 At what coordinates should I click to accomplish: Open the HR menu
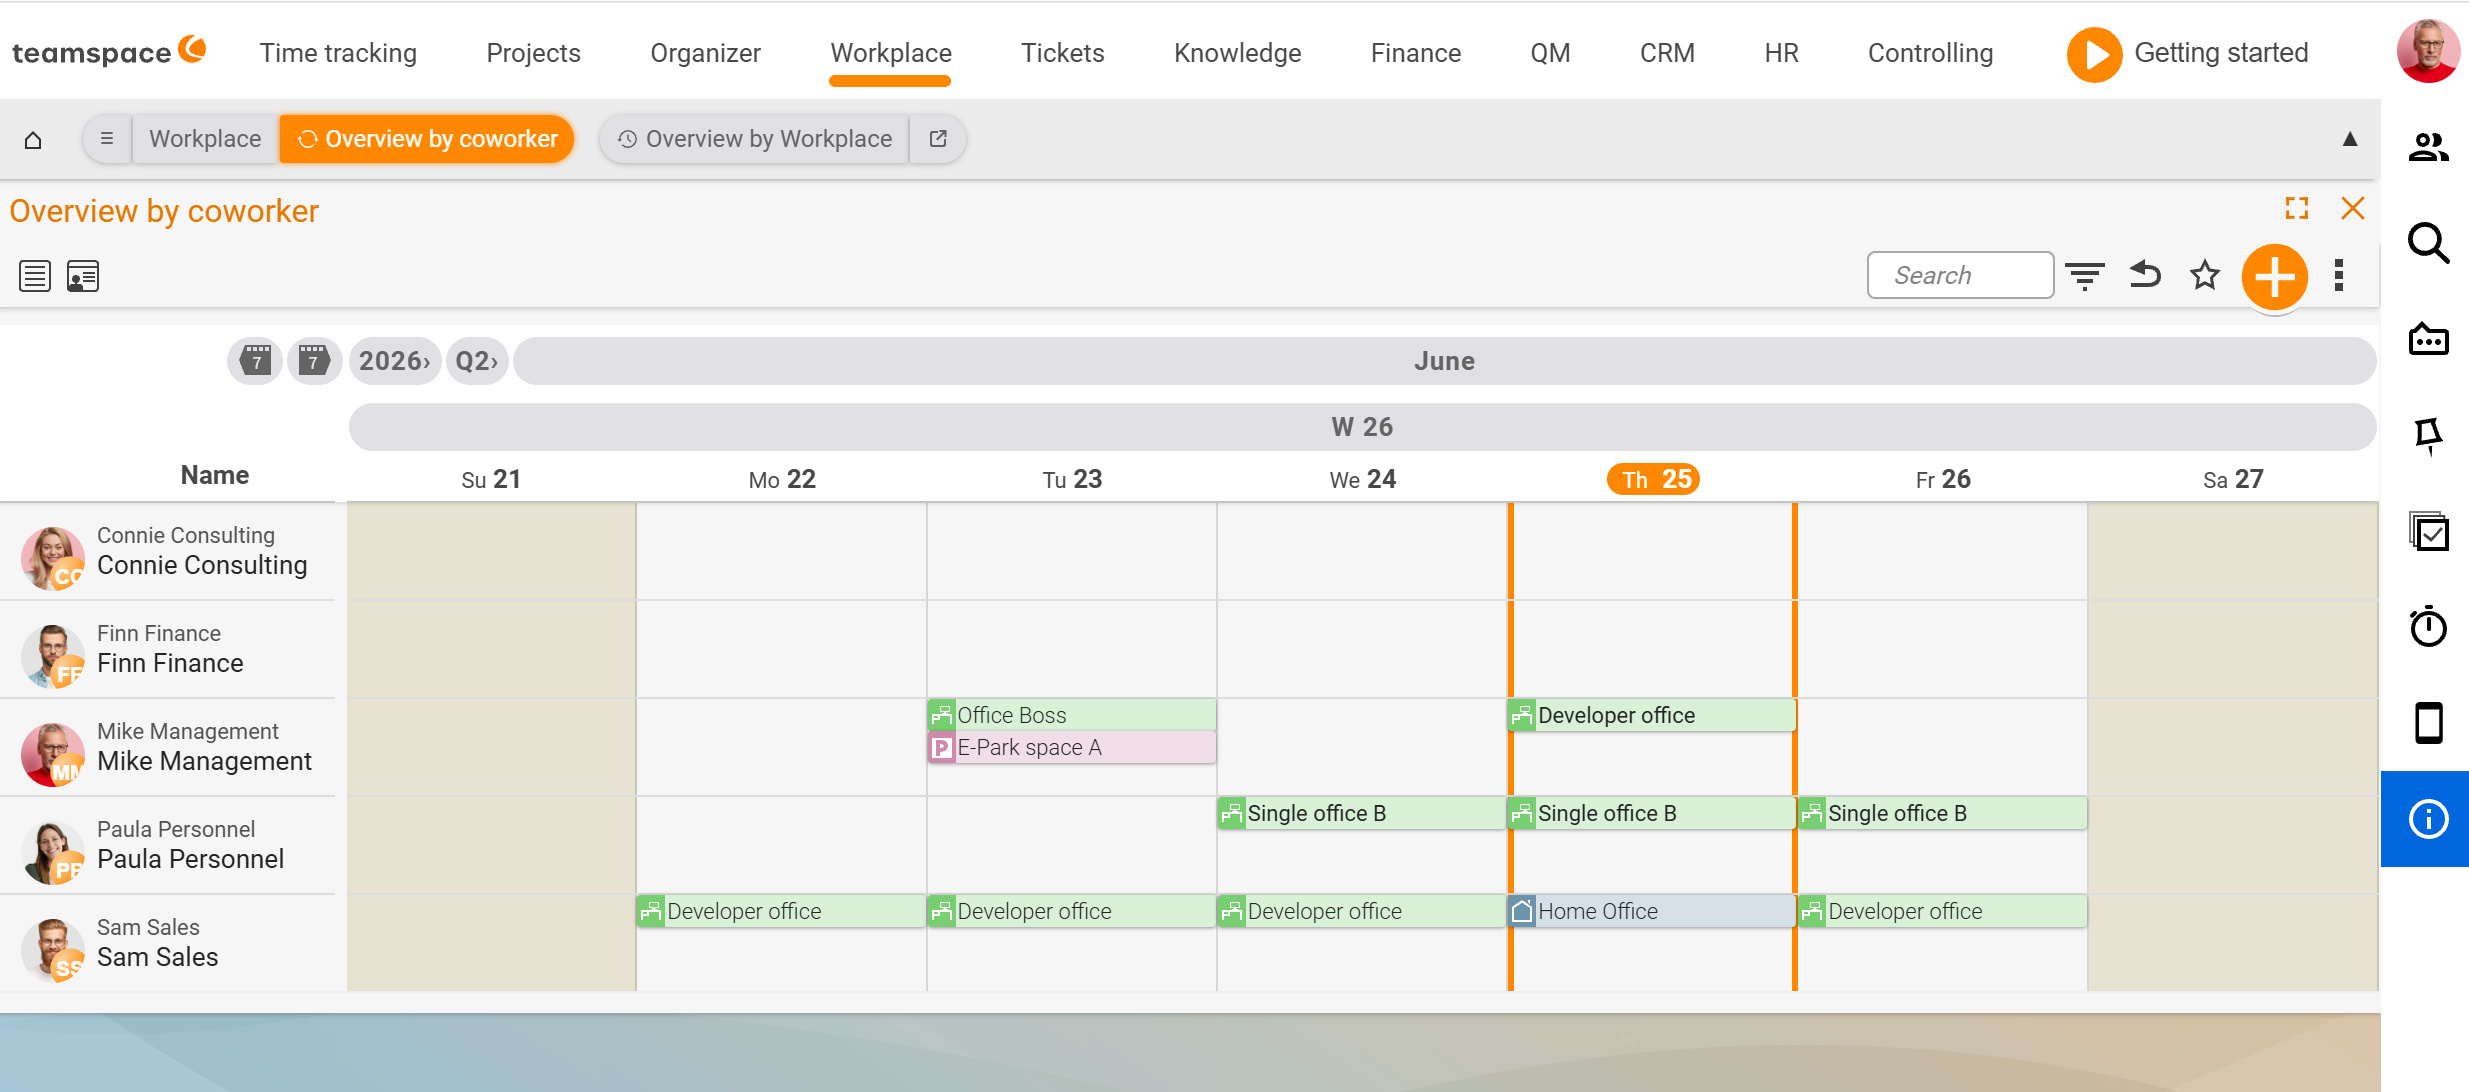[1781, 53]
